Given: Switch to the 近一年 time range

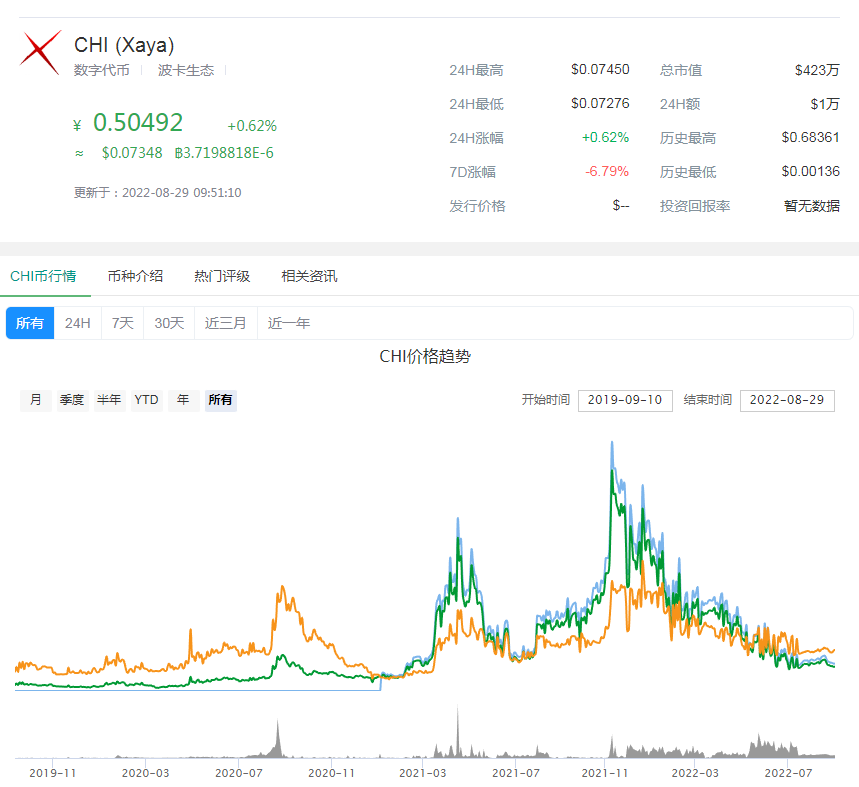Looking at the screenshot, I should pyautogui.click(x=287, y=322).
